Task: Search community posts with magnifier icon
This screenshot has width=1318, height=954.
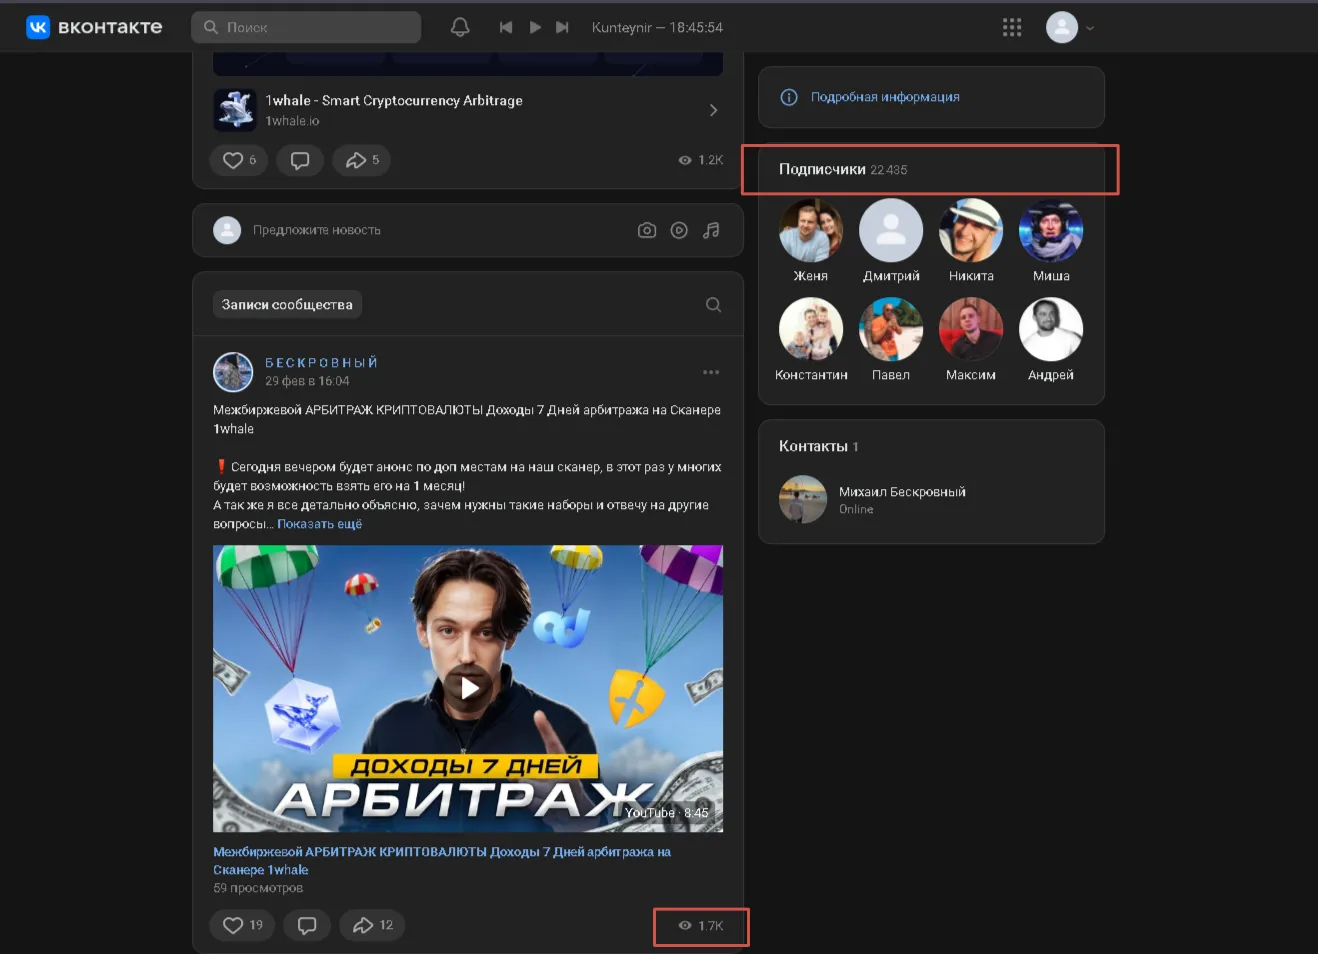Action: (713, 305)
